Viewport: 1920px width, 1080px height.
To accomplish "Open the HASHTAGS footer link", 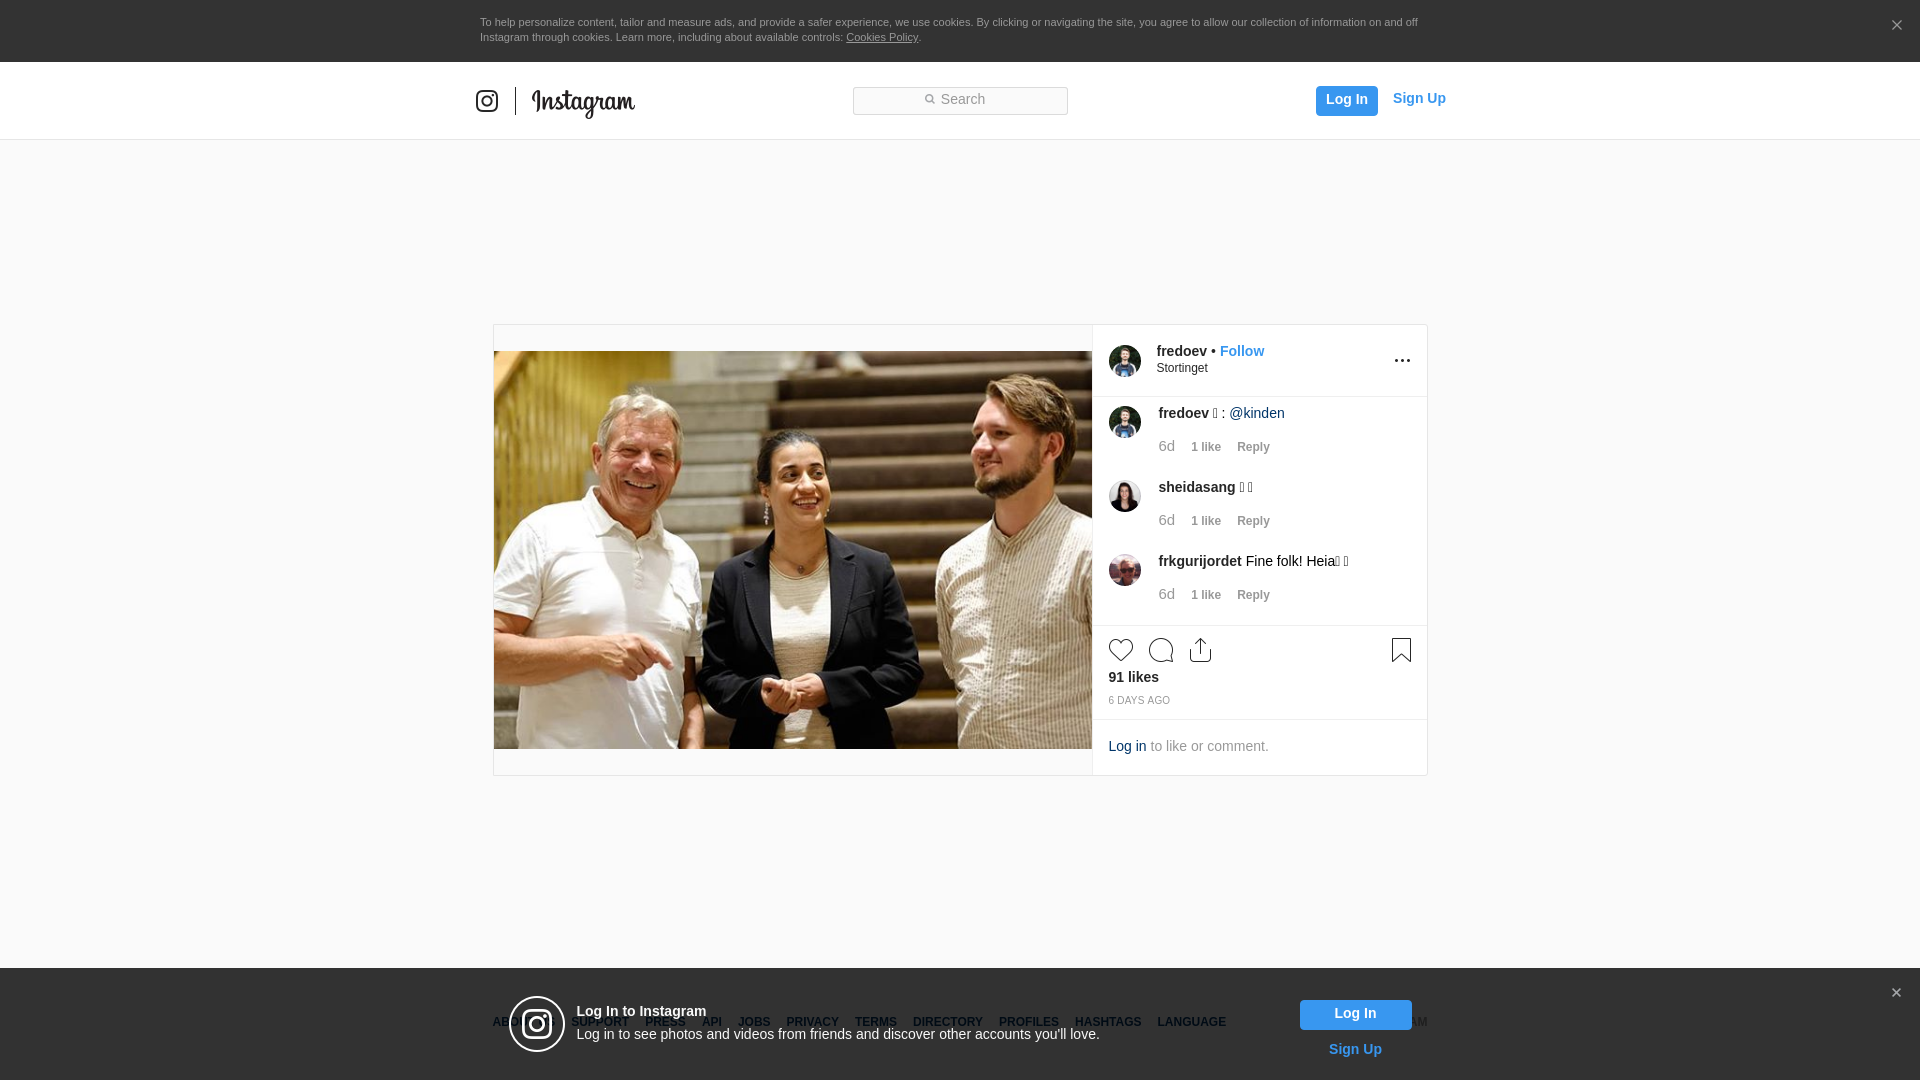I will tap(1108, 1022).
